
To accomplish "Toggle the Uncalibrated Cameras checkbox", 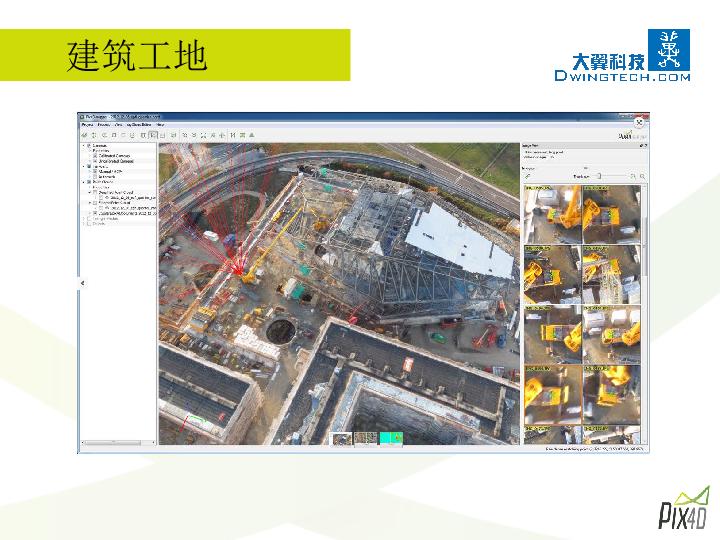I will (95, 161).
